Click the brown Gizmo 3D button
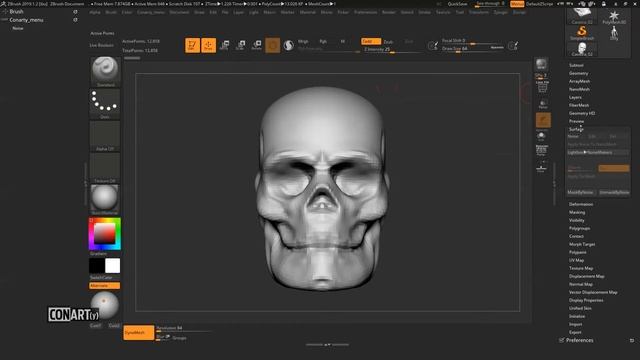Viewport: 640px width, 360px height. pyautogui.click(x=273, y=45)
